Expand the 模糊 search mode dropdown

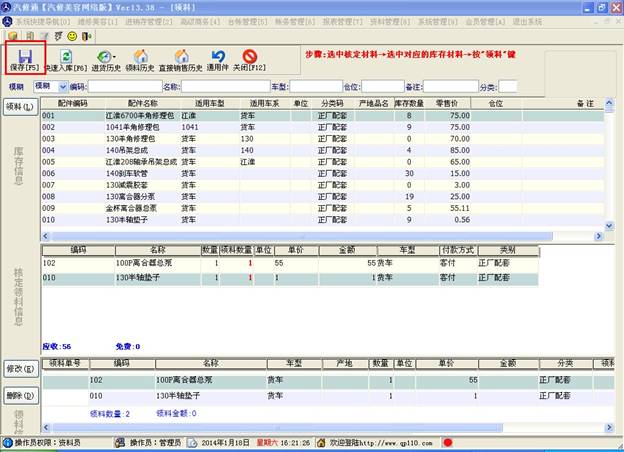(62, 87)
